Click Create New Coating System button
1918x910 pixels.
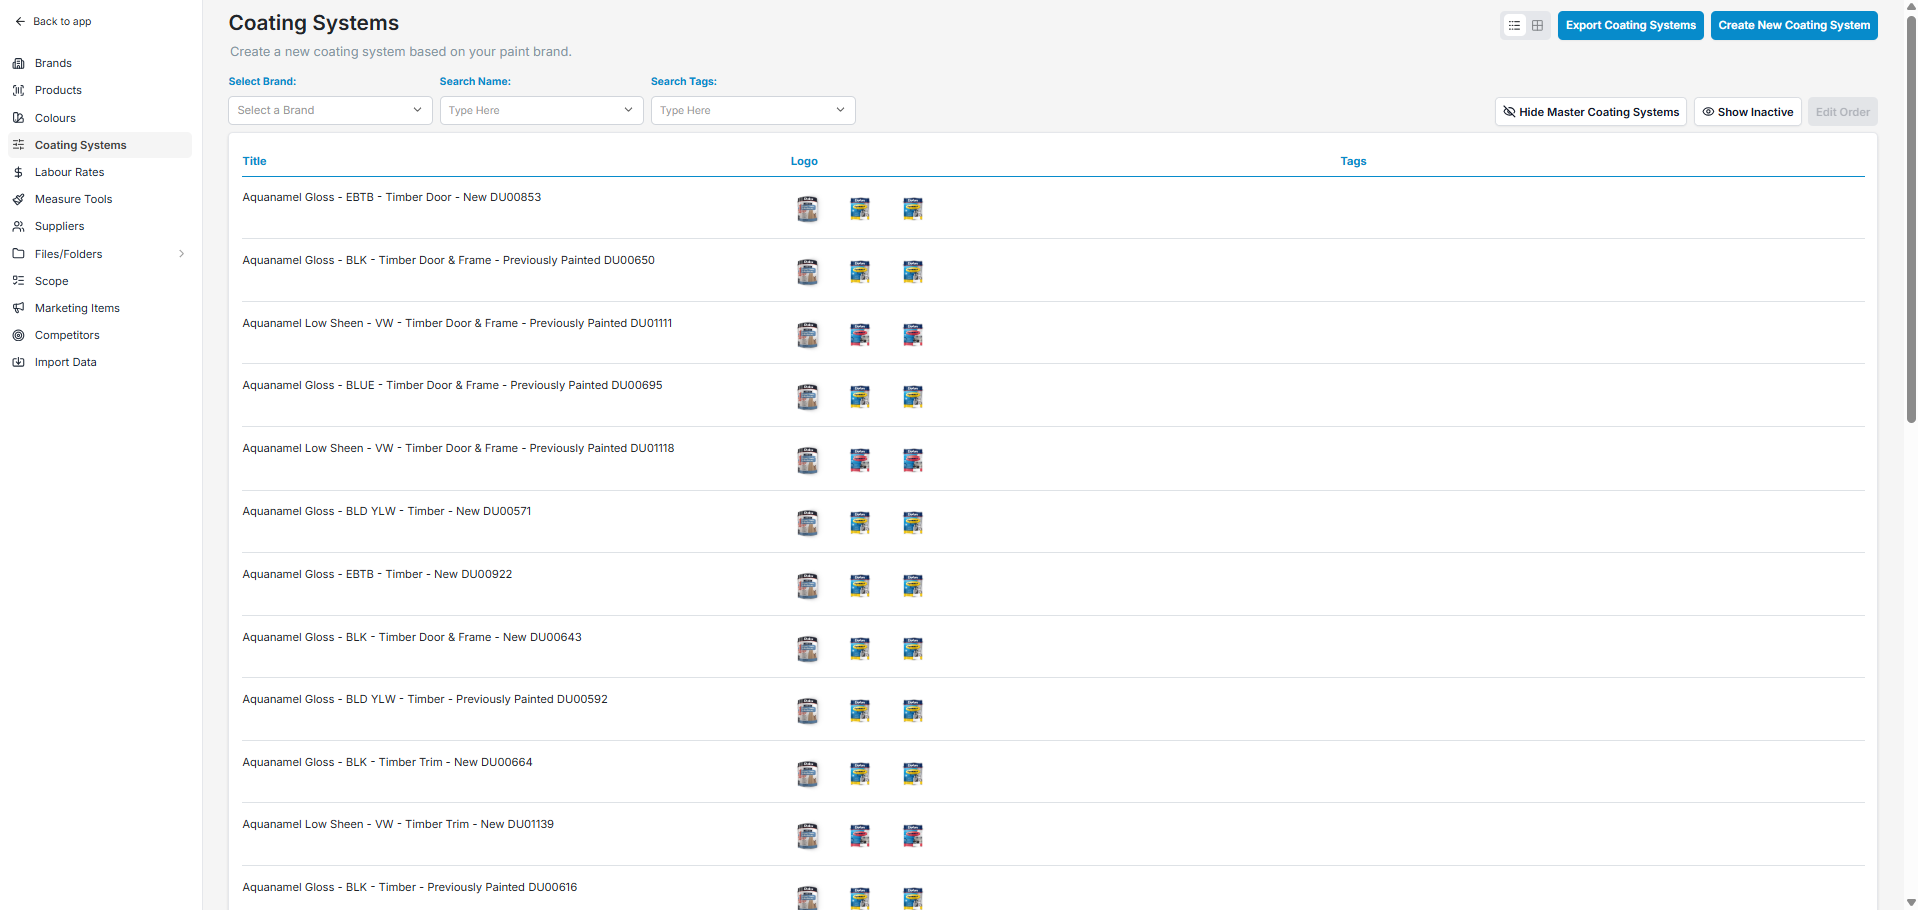coord(1793,25)
